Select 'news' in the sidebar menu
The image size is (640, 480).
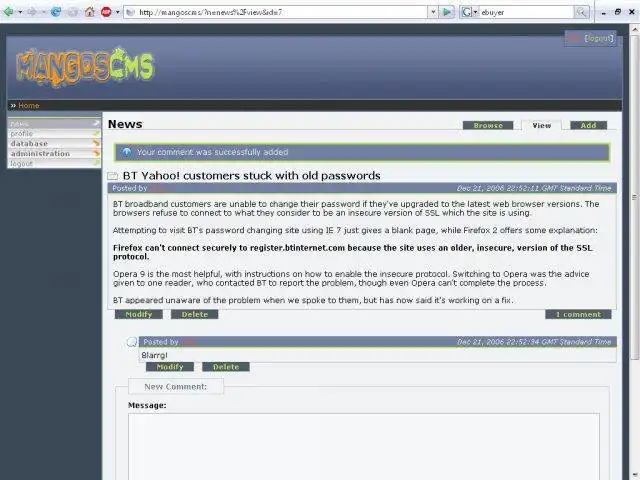(54, 123)
